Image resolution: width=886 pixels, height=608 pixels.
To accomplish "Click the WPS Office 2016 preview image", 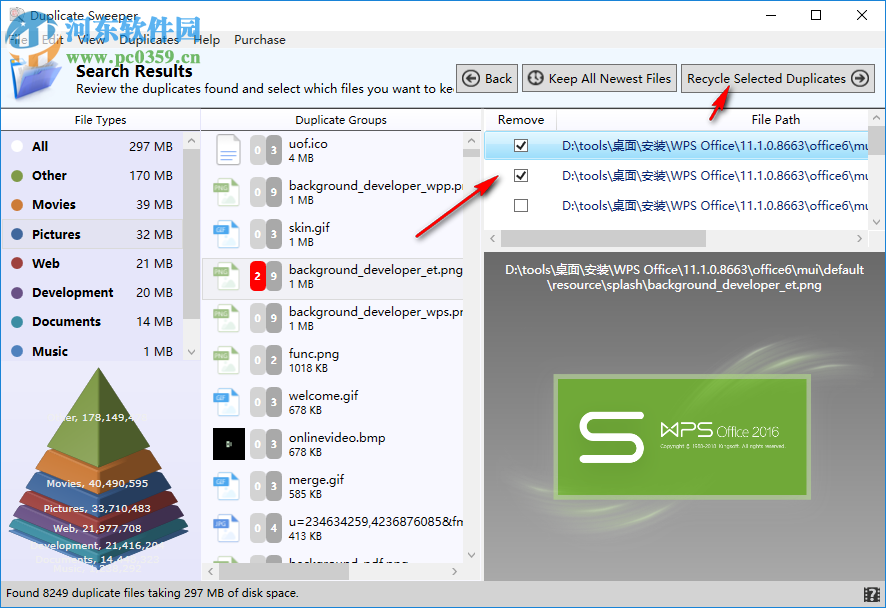I will pos(681,437).
